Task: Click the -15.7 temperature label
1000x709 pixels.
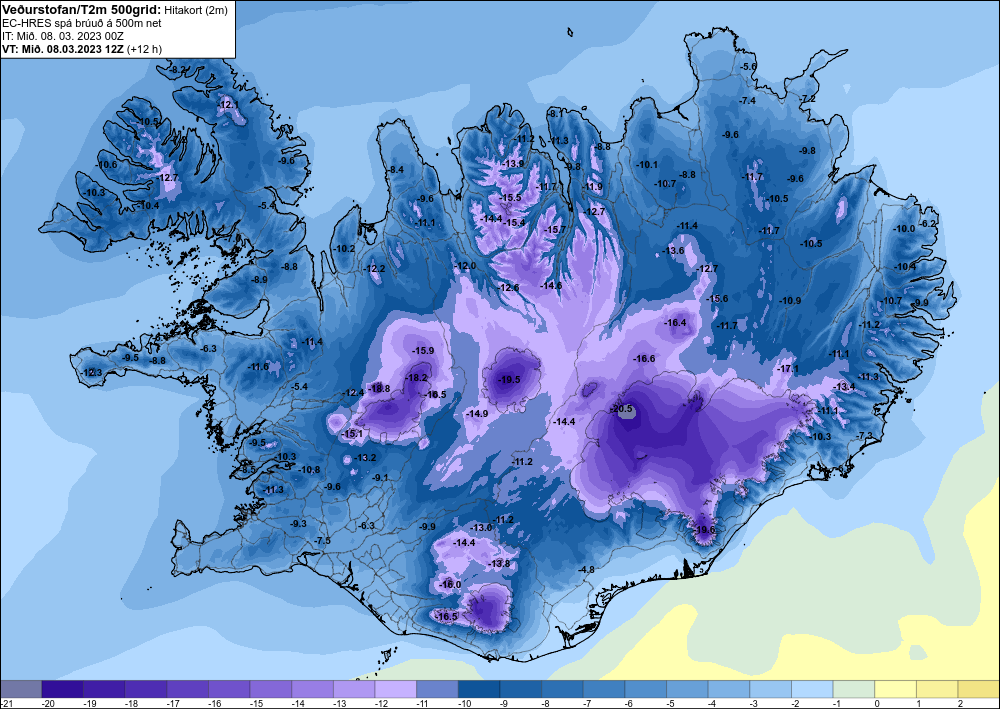Action: 555,230
